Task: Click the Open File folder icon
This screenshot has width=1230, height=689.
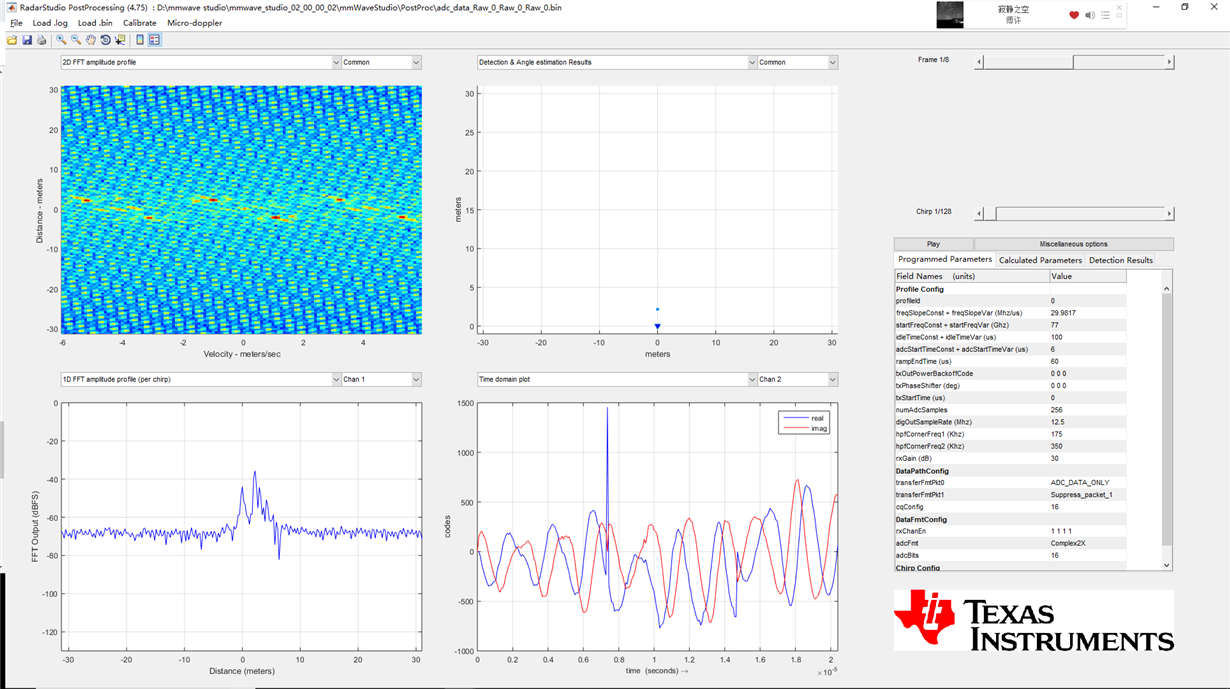Action: tap(12, 40)
